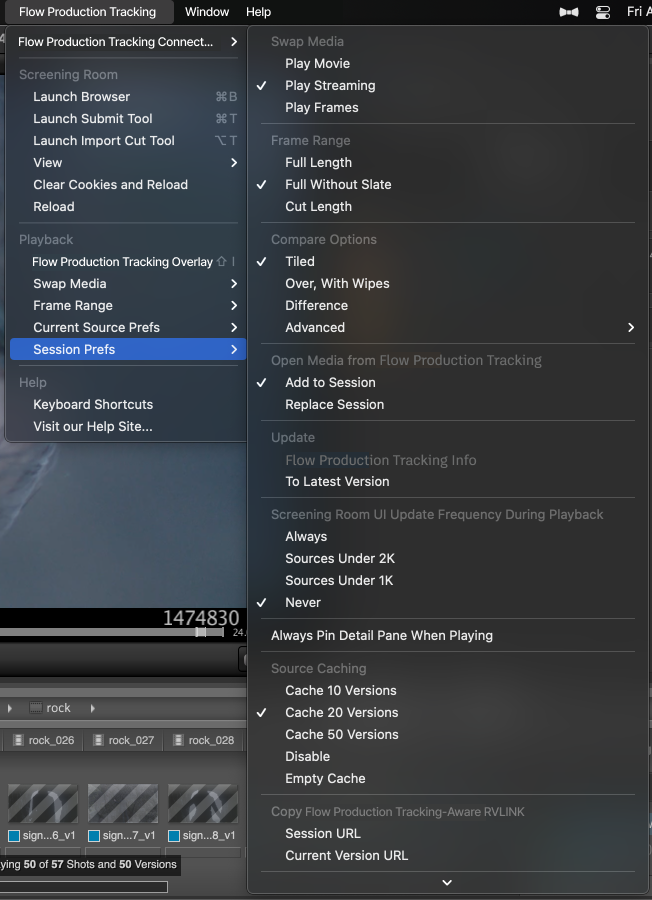Expand the Advanced compare submenu
The height and width of the screenshot is (900, 652).
(448, 327)
